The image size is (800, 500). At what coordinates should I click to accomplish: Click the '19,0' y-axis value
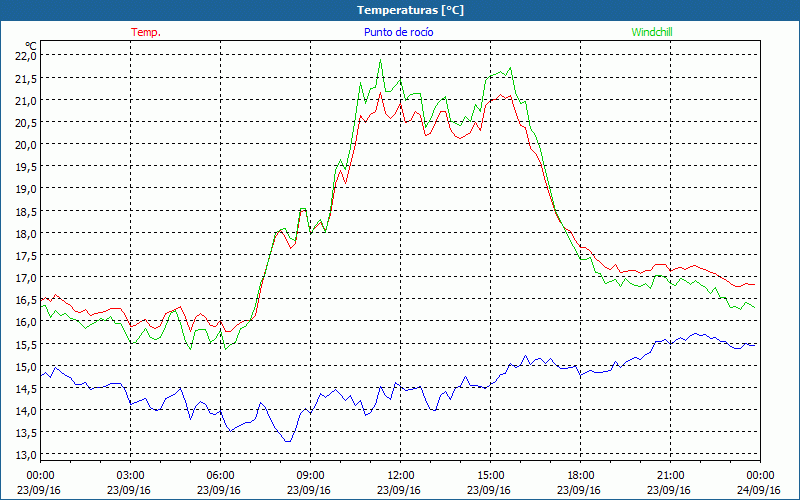point(26,189)
